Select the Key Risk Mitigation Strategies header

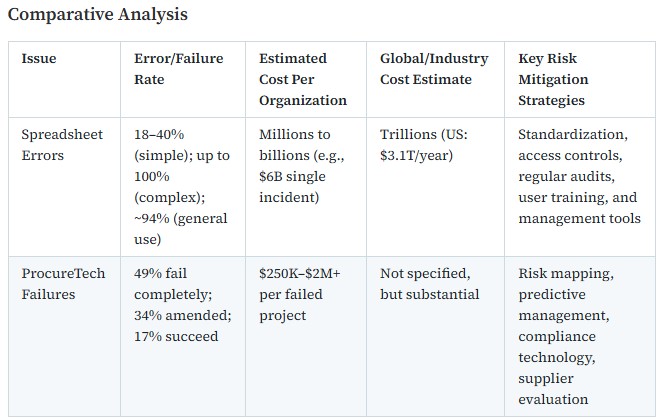[555, 79]
